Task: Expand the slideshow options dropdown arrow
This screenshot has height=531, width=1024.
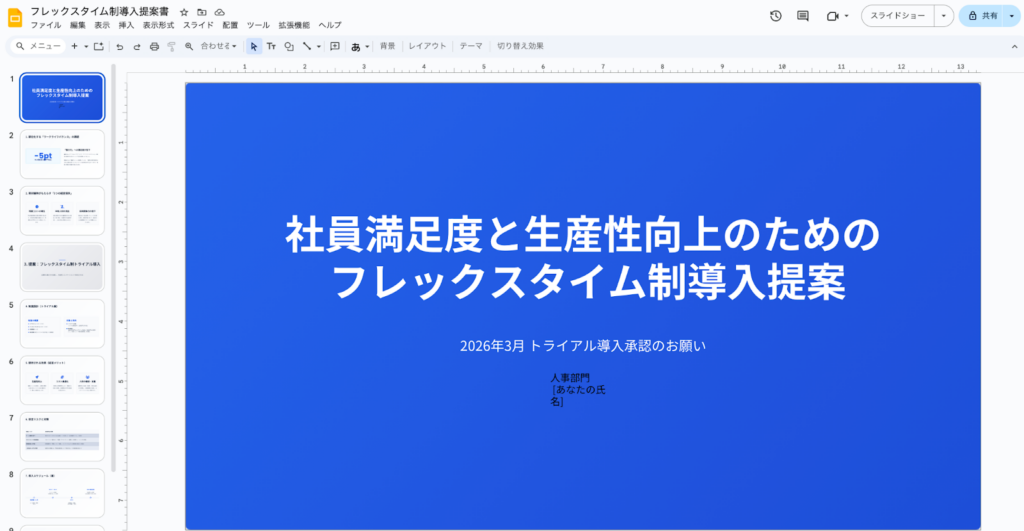Action: pyautogui.click(x=943, y=16)
